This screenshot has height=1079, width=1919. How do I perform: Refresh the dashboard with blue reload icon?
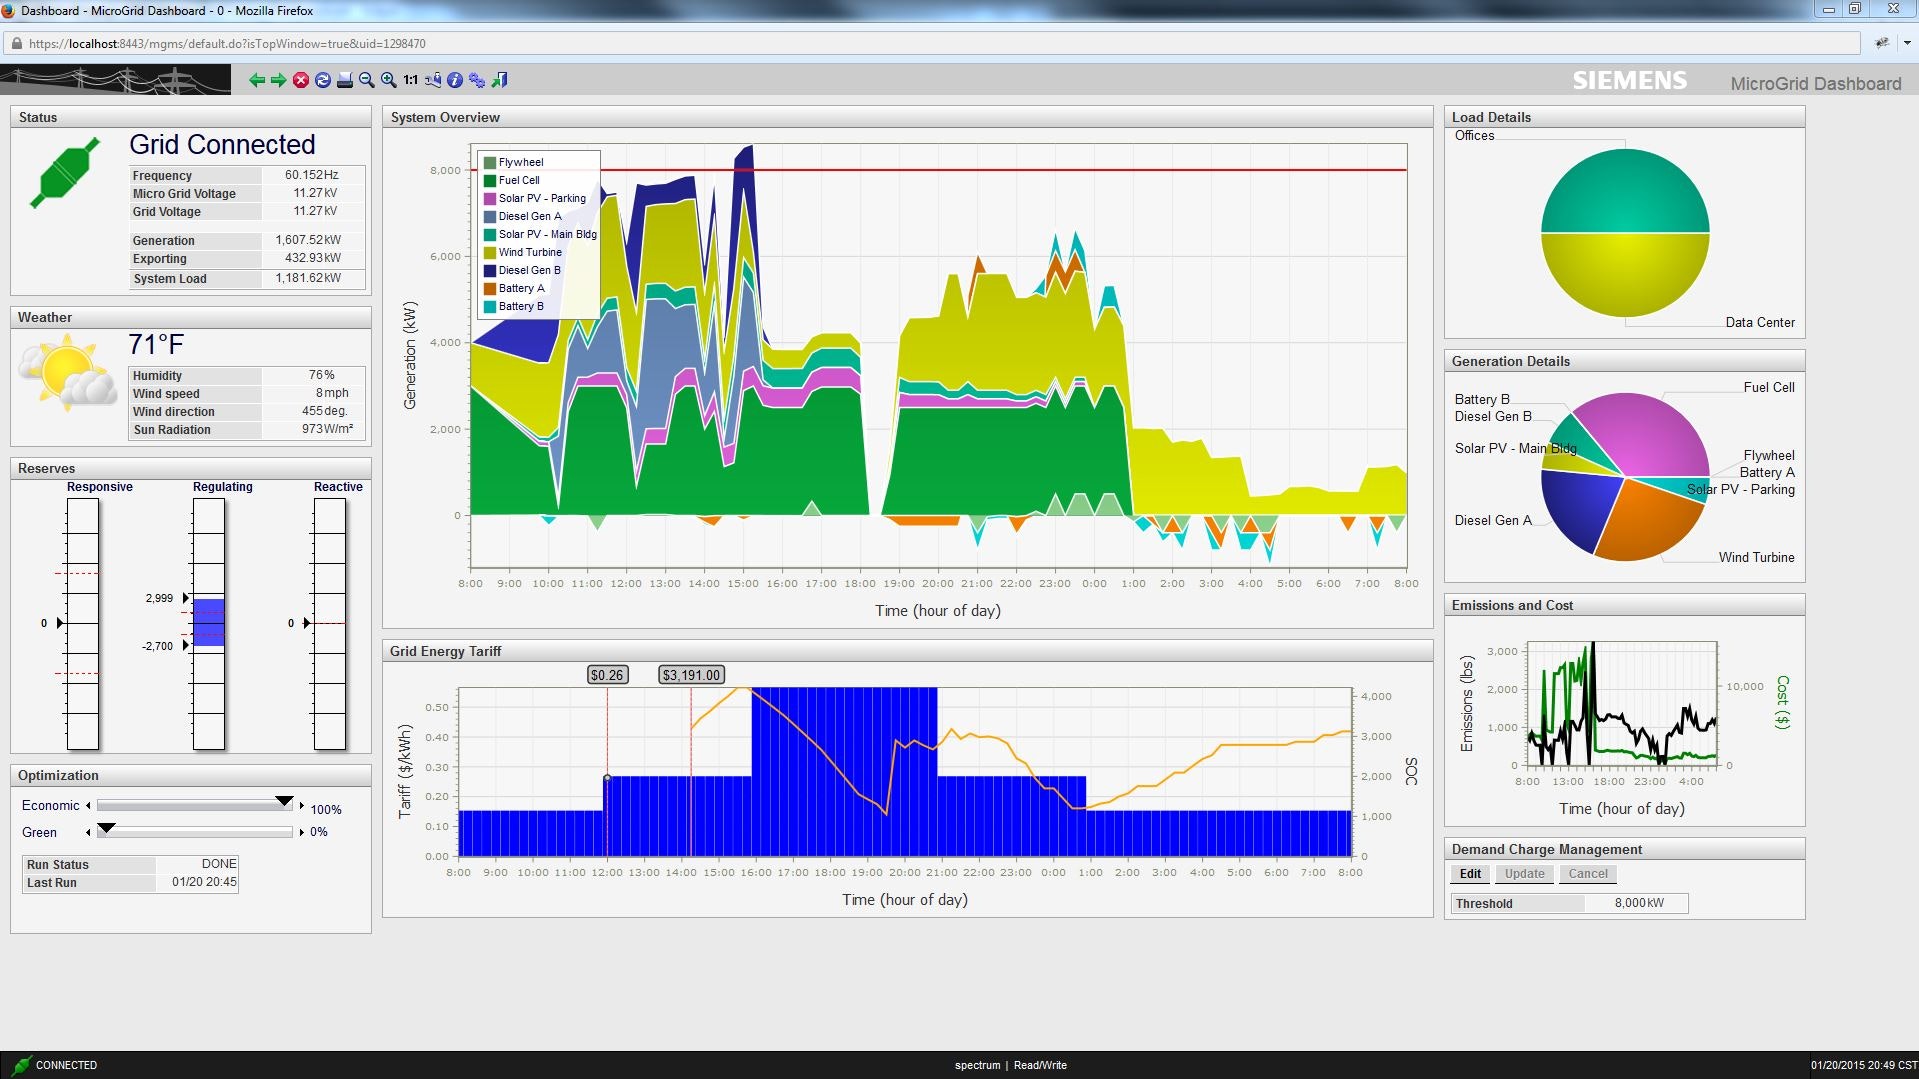click(x=323, y=80)
